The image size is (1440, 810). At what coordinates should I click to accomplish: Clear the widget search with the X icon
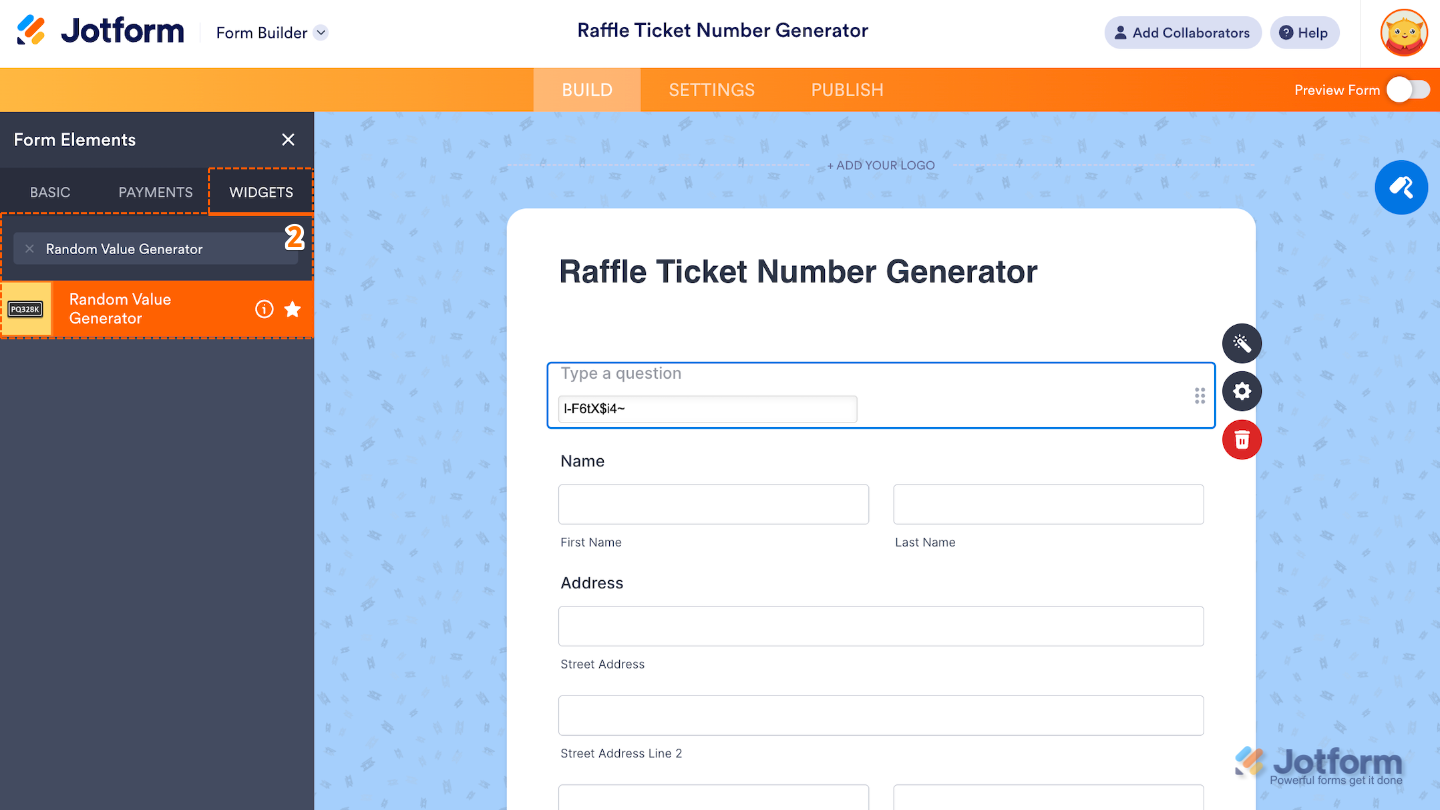[x=30, y=248]
